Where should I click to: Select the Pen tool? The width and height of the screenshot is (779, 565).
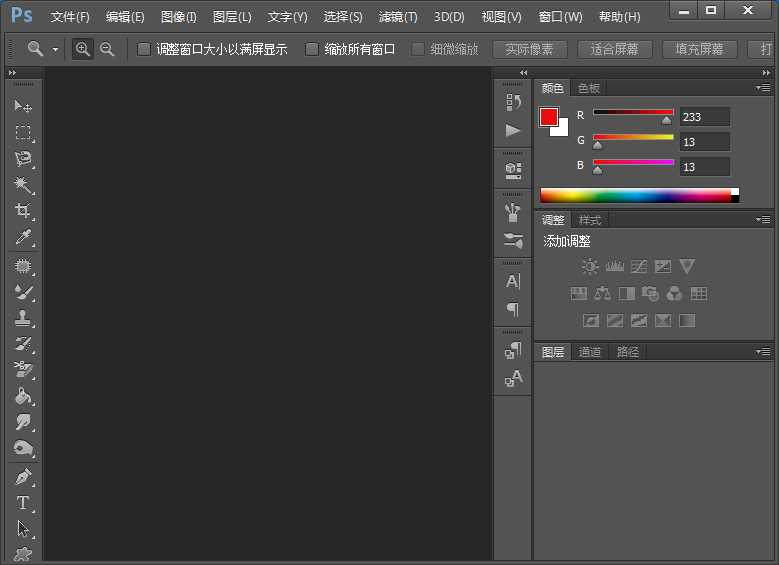click(23, 477)
